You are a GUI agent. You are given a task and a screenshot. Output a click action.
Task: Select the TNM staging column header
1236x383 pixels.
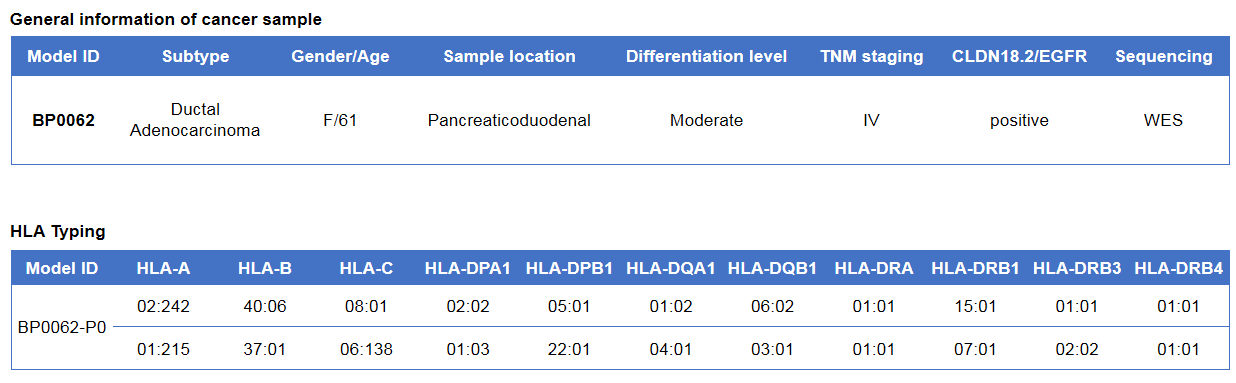point(871,56)
